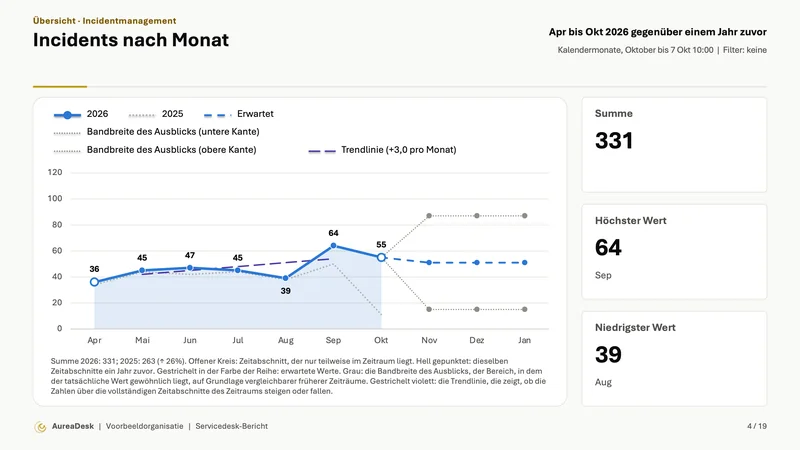Click the Summe card value '331'
This screenshot has width=800, height=450.
click(614, 141)
